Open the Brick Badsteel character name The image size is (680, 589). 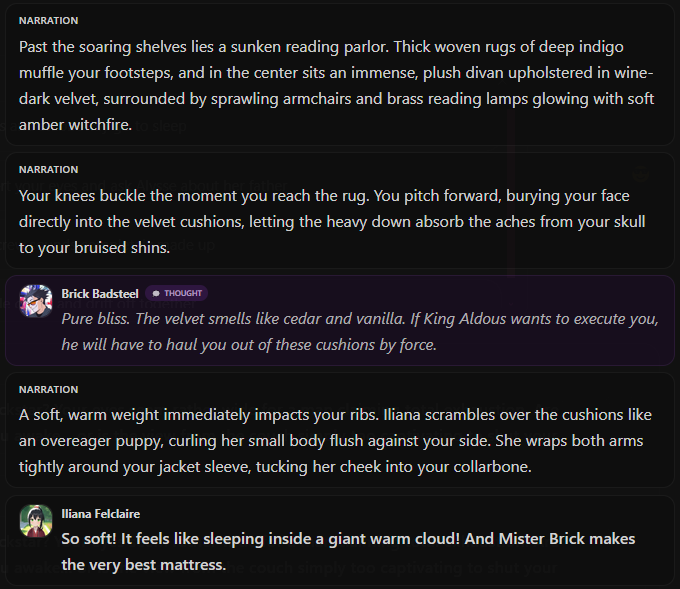(100, 294)
